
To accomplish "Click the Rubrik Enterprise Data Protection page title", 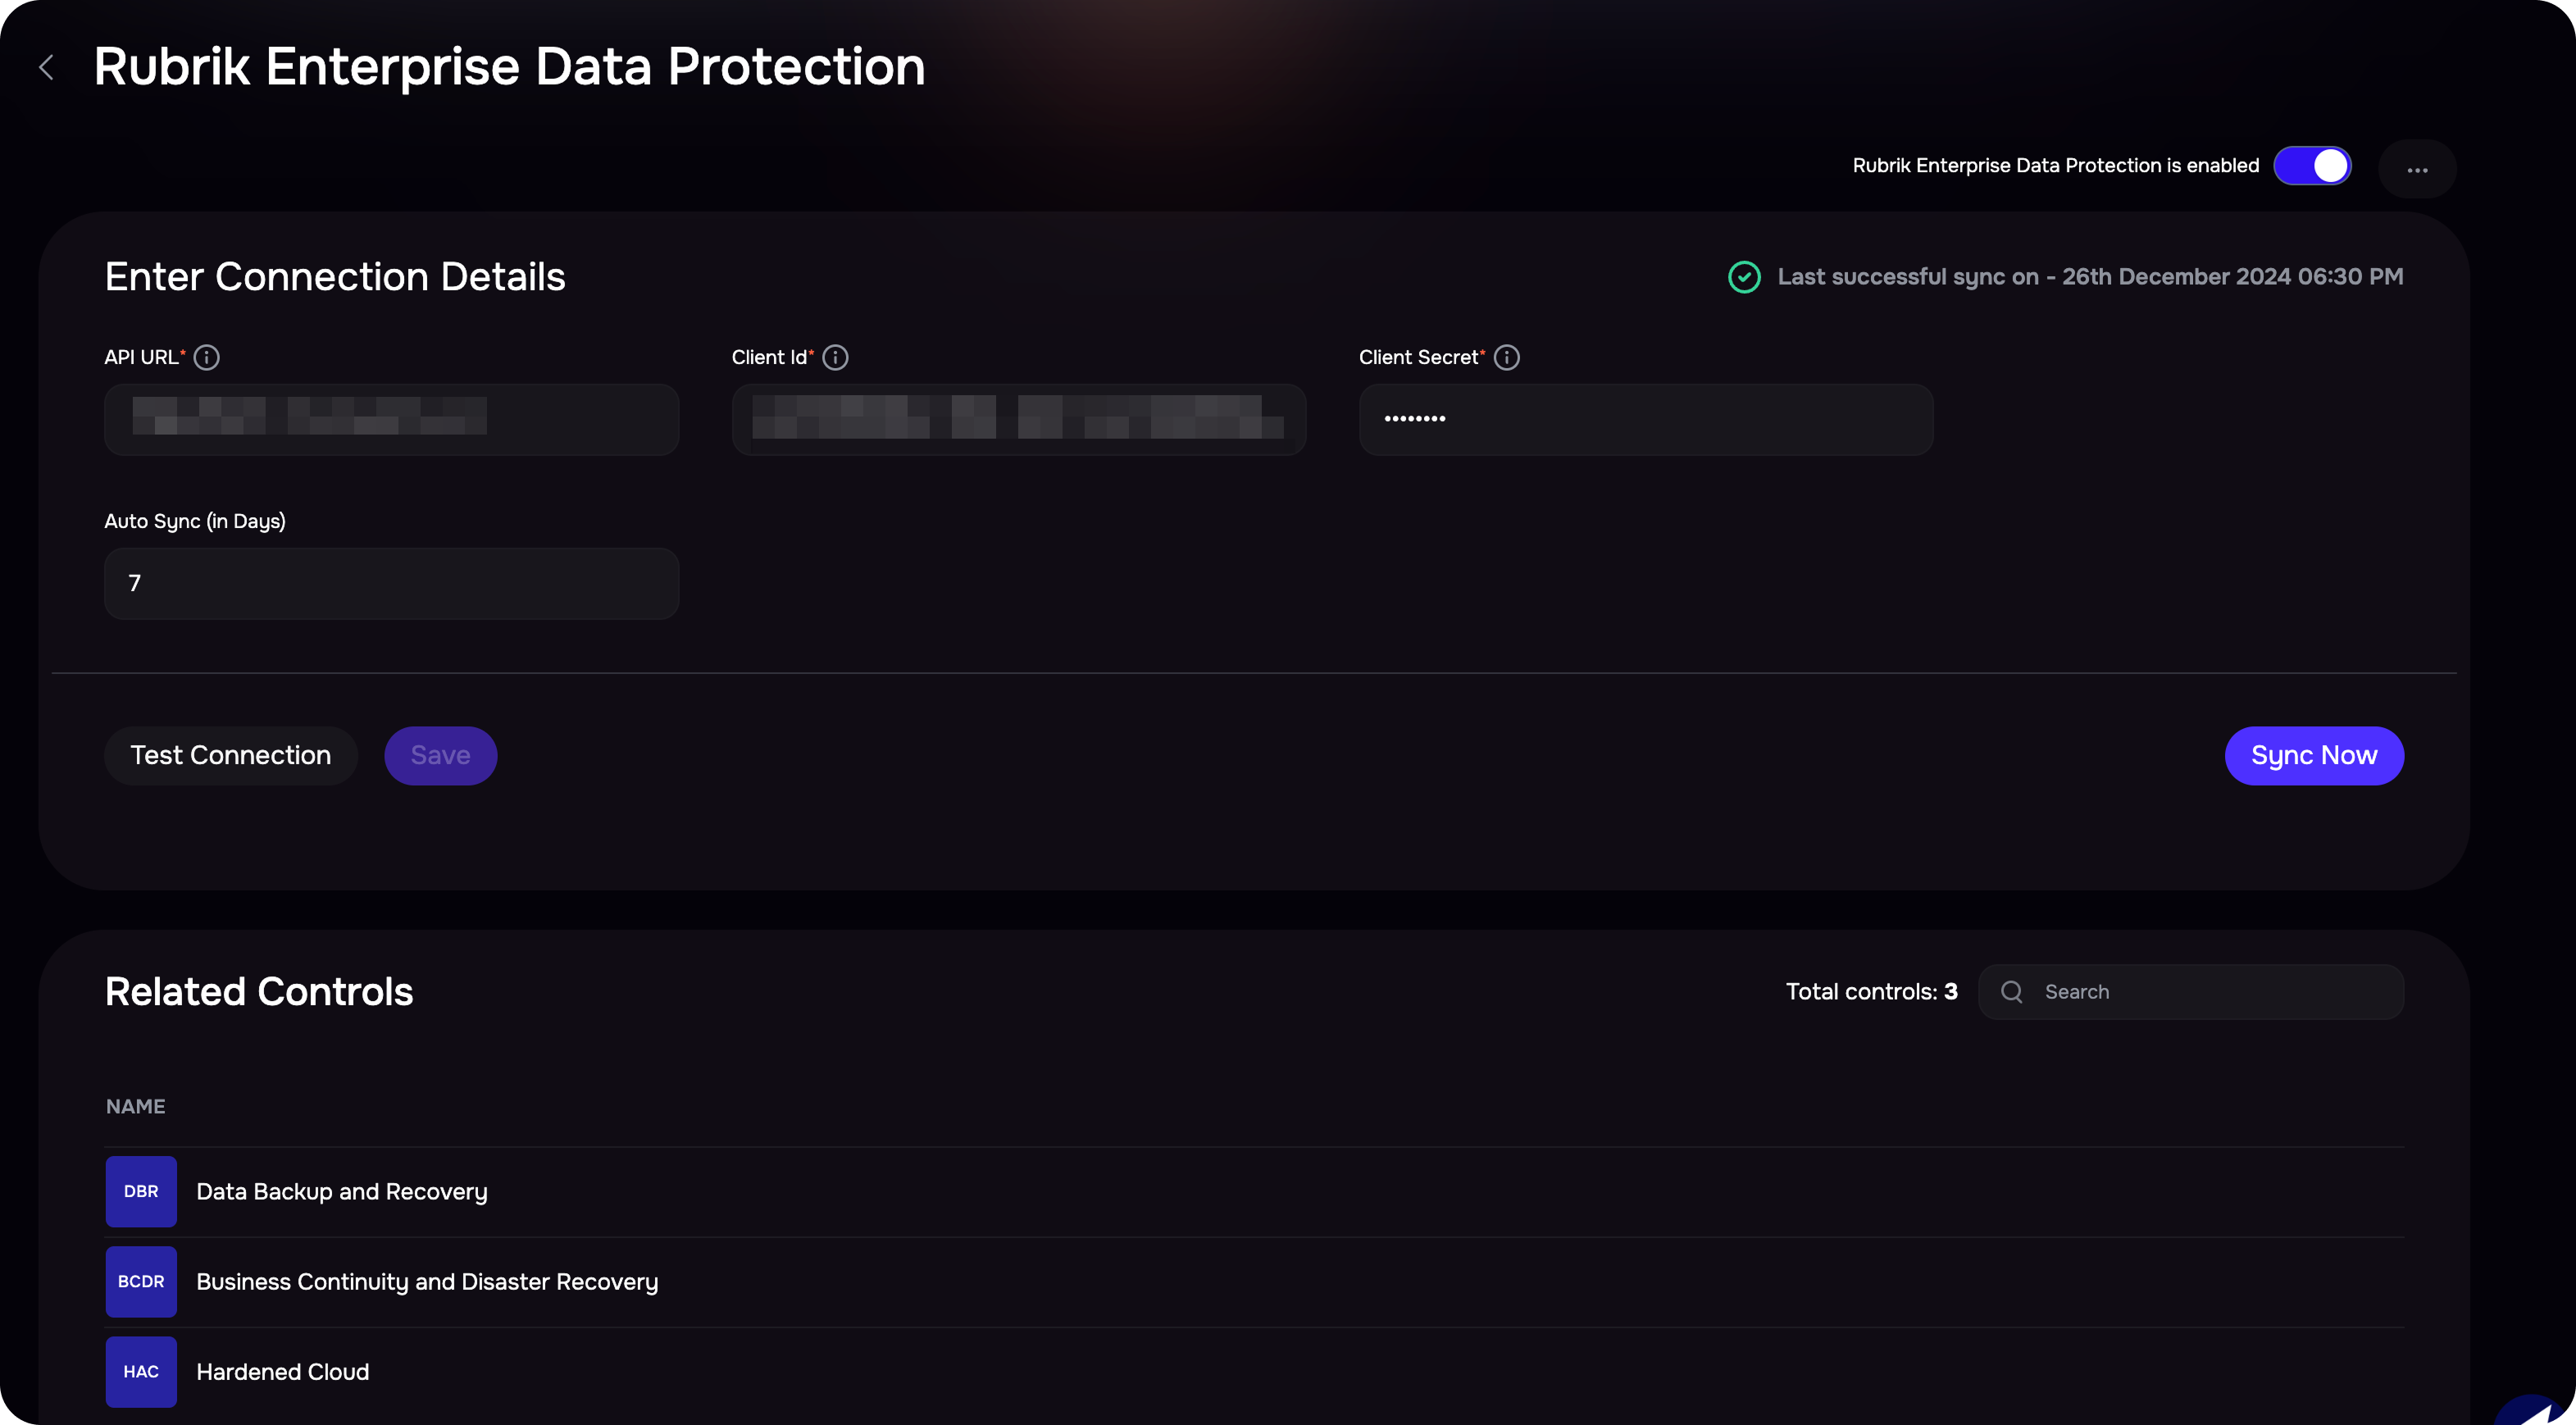I will click(510, 67).
